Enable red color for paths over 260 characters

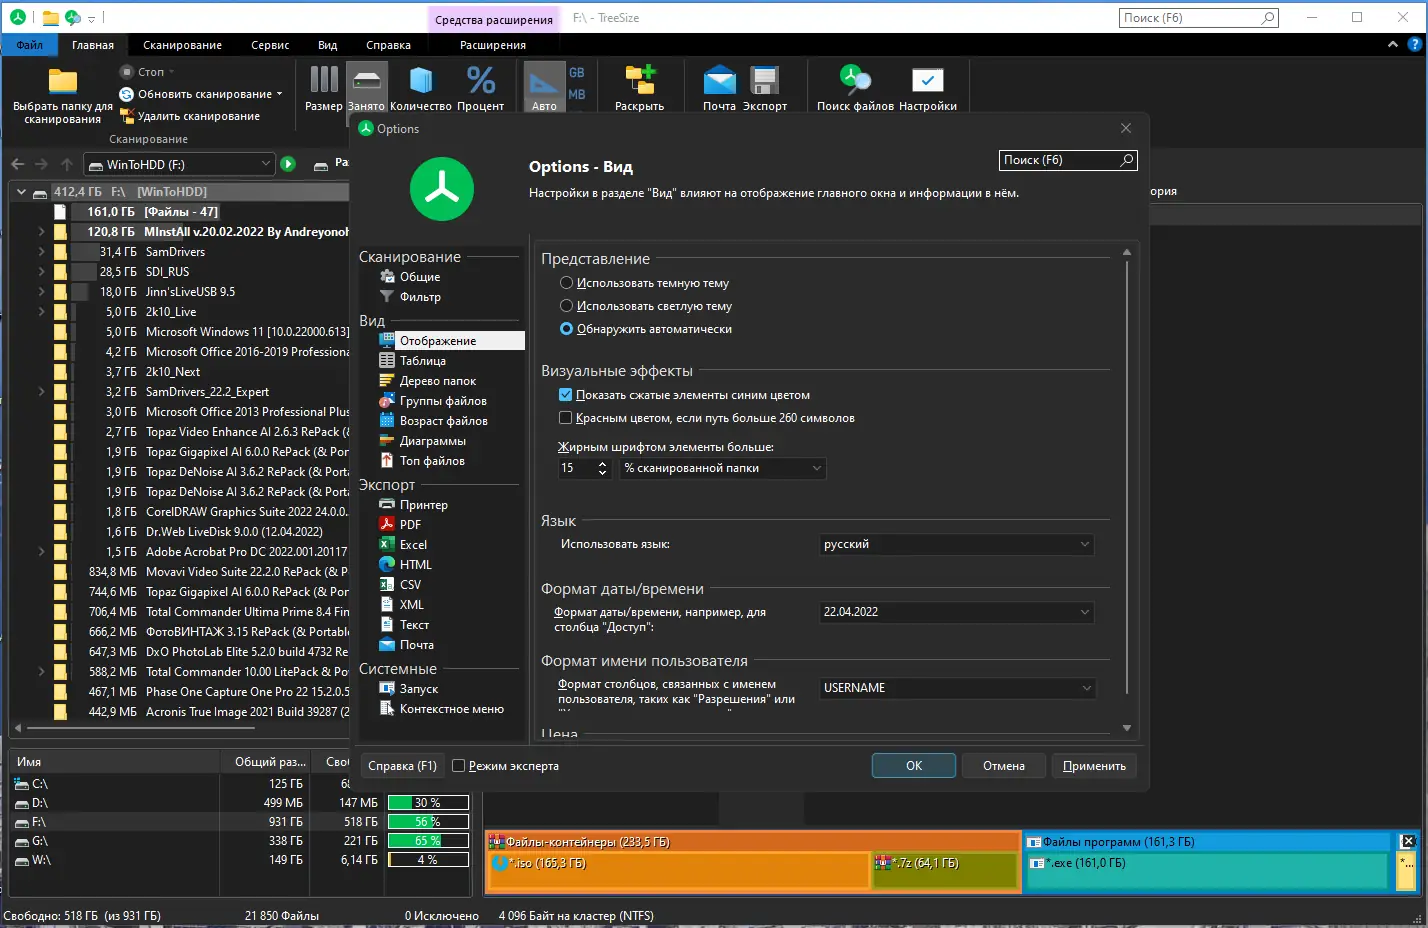tap(566, 418)
